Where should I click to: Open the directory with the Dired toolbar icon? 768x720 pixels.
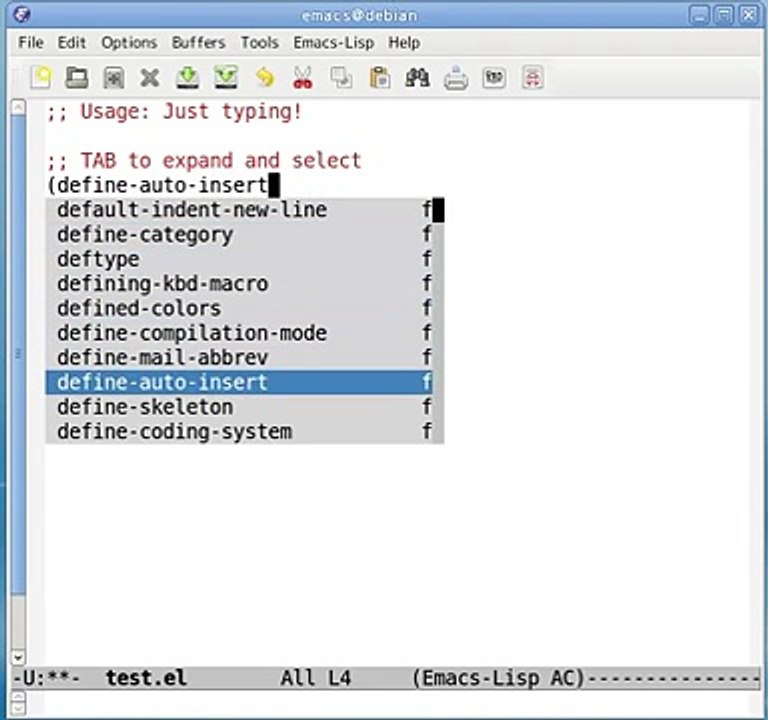pyautogui.click(x=114, y=78)
